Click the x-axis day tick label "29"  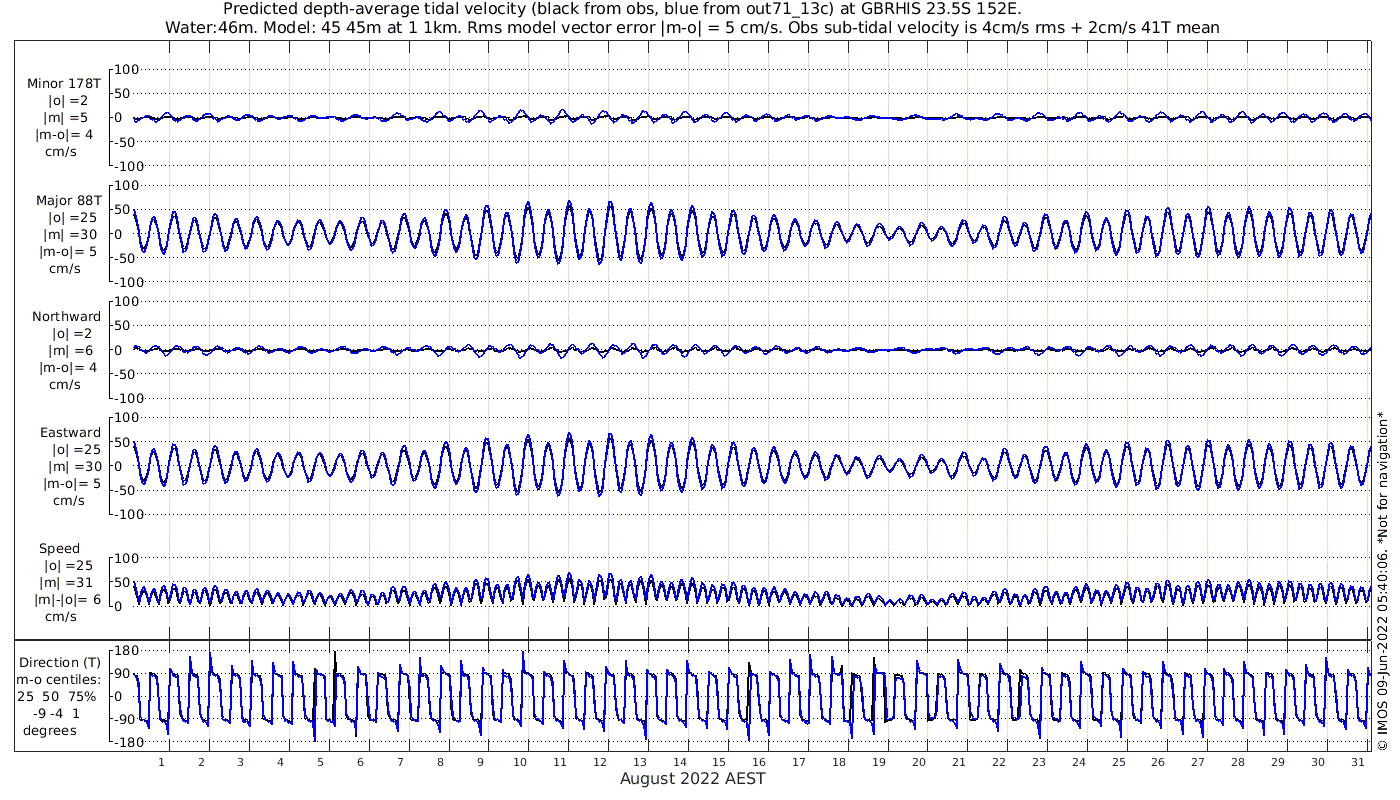(1278, 762)
